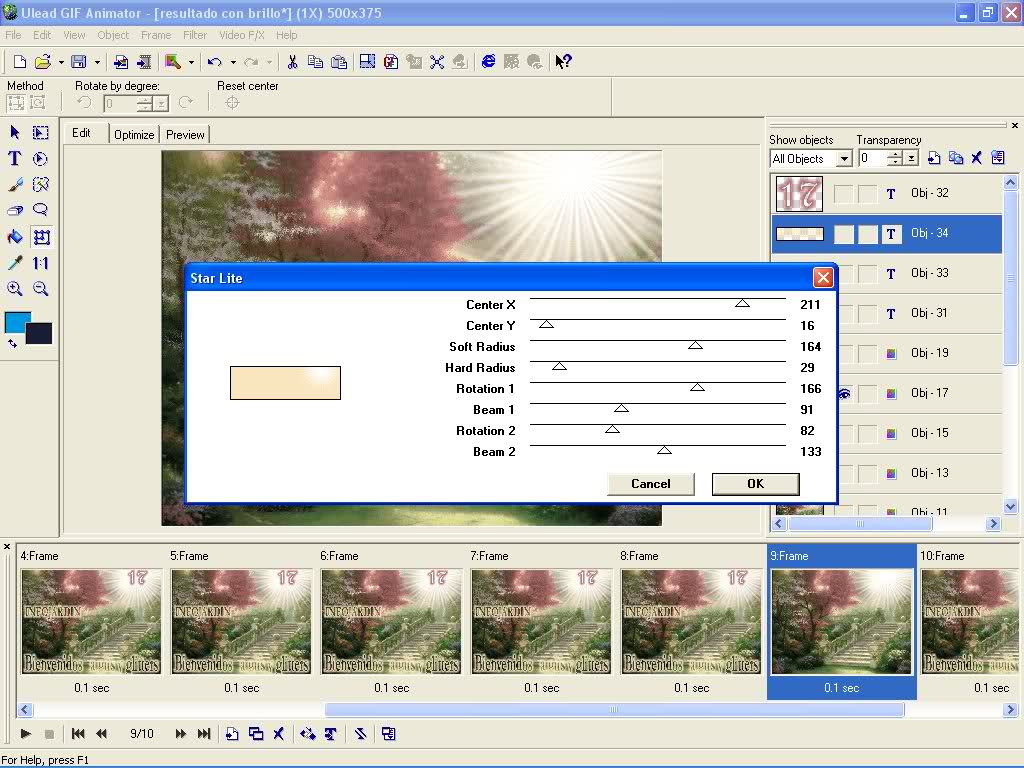1024x768 pixels.
Task: Select the Fill bucket tool
Action: pos(14,237)
